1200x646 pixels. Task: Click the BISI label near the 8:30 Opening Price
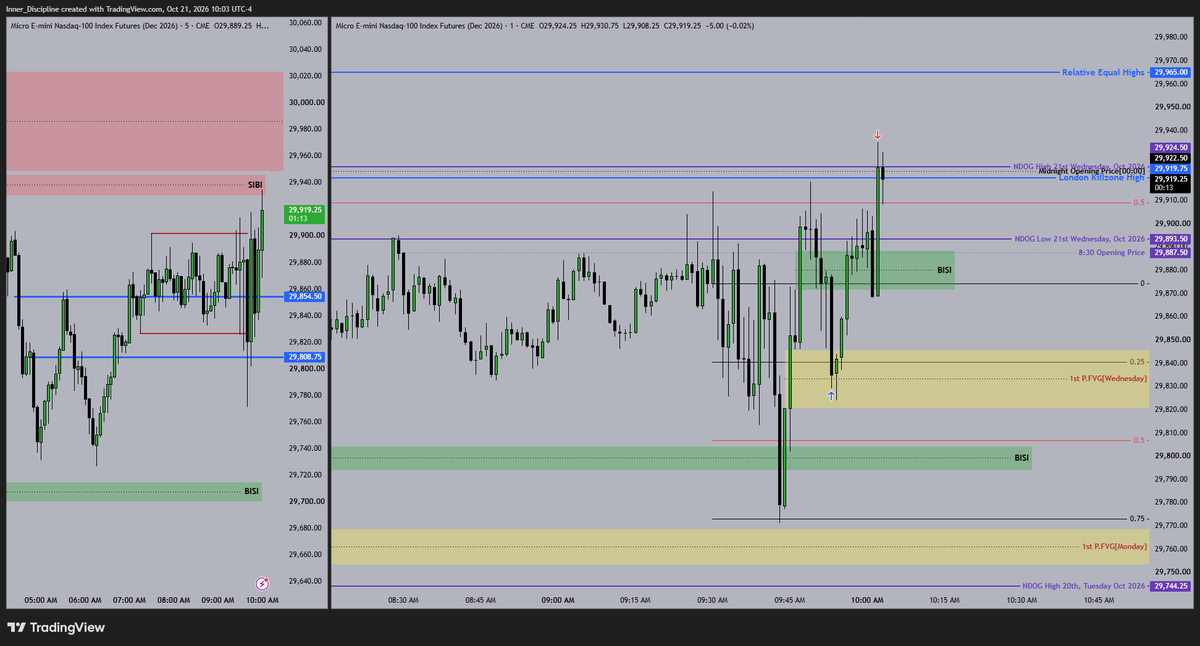coord(944,270)
